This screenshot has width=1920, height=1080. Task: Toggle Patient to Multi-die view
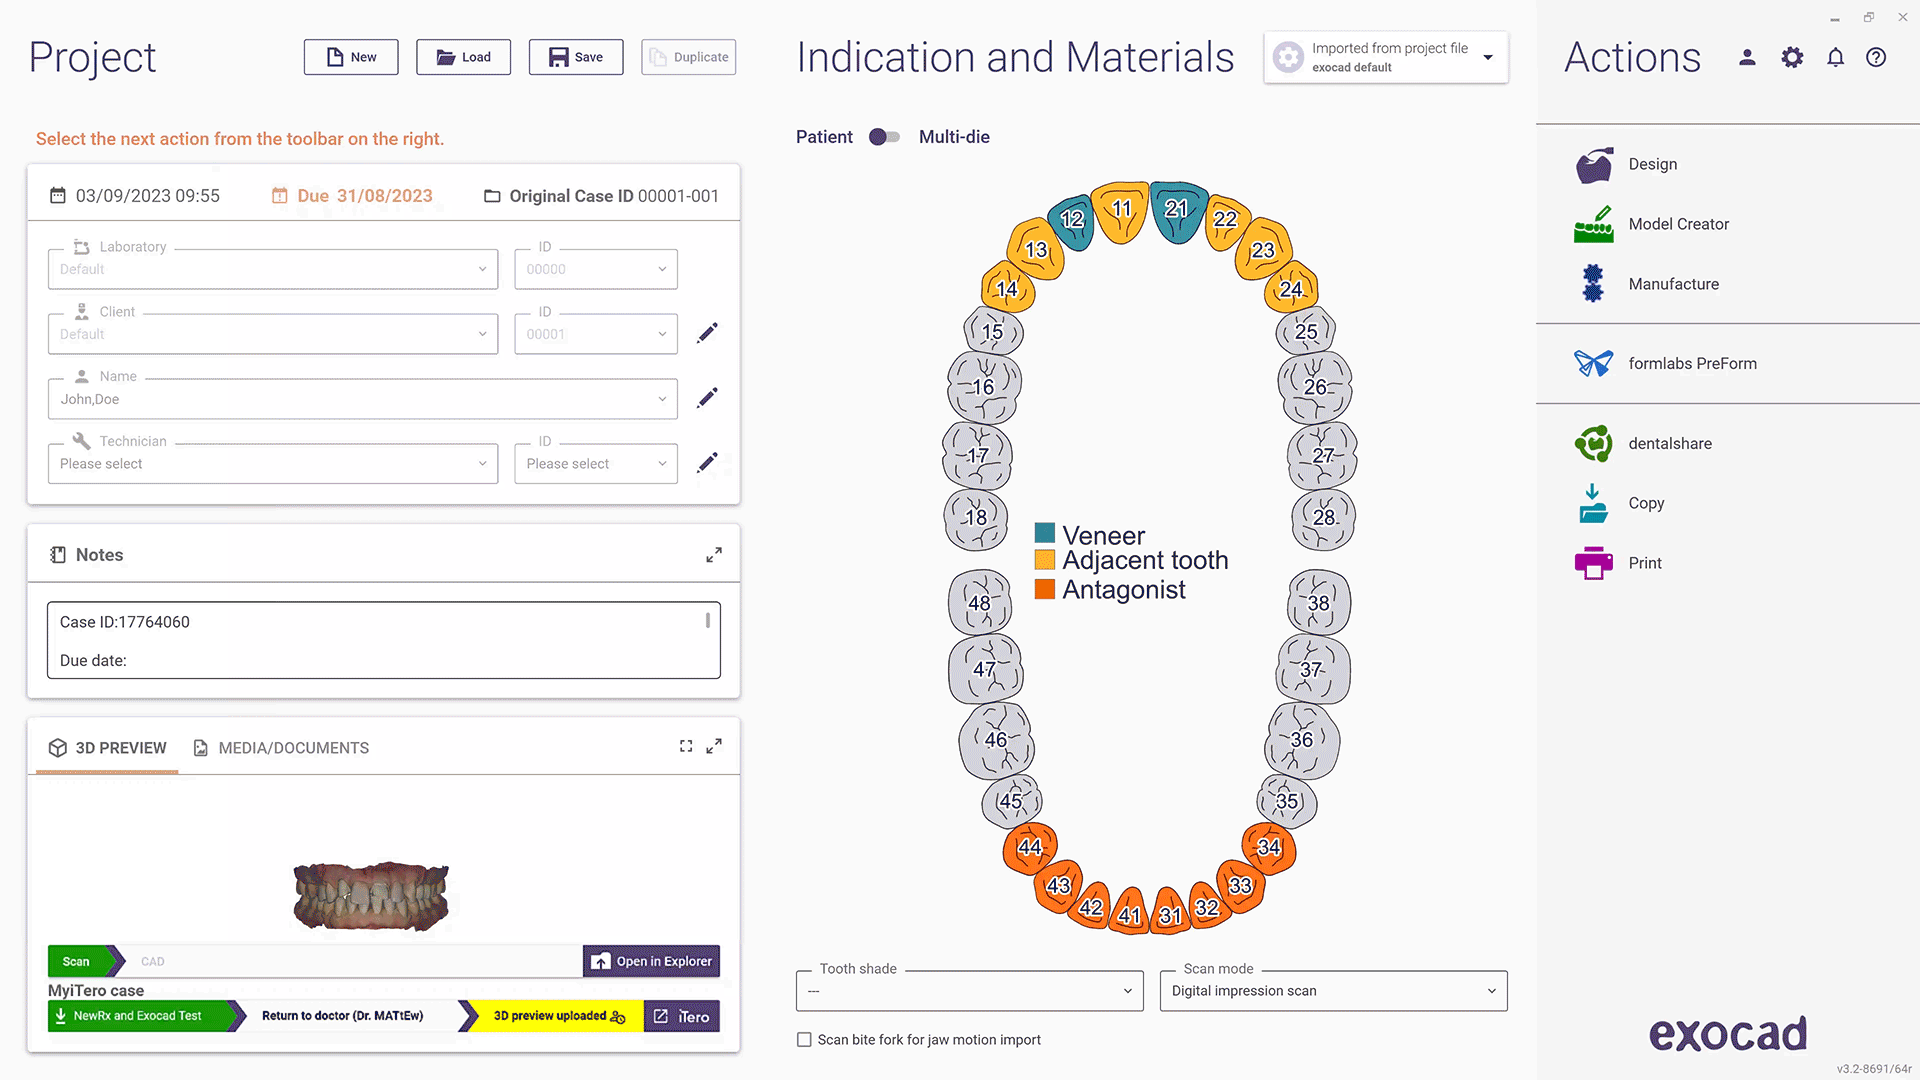(x=885, y=136)
